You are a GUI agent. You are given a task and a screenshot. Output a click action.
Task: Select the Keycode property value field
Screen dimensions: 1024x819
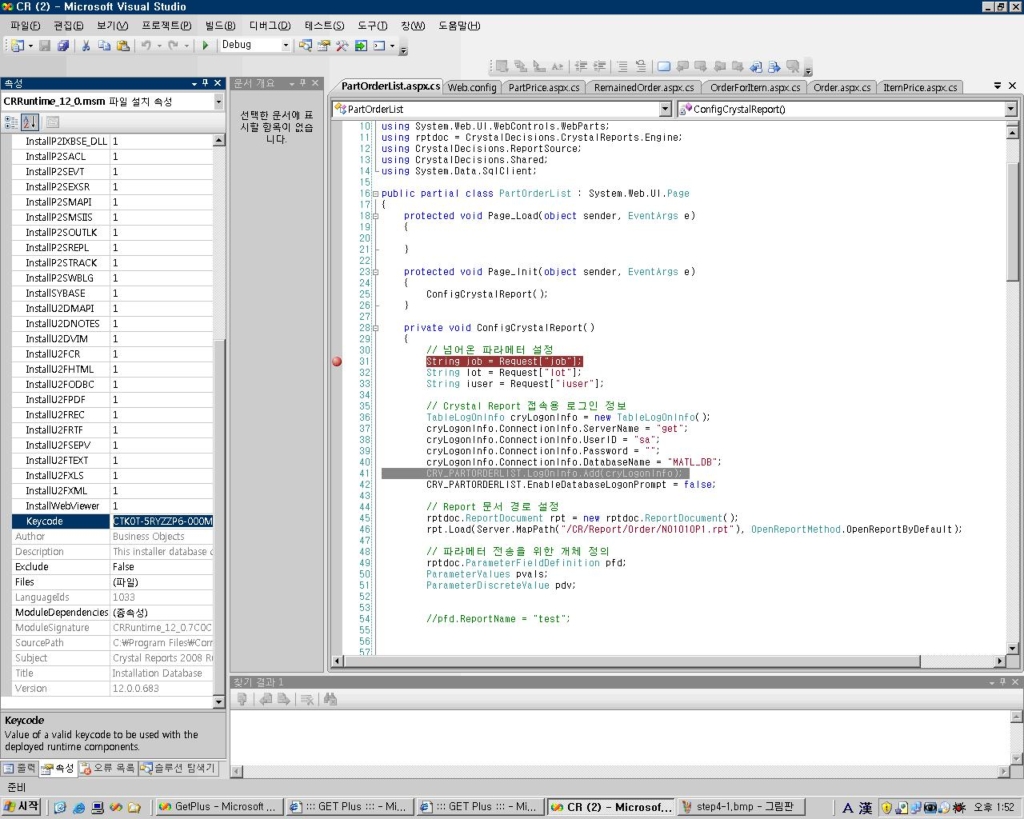click(x=162, y=521)
